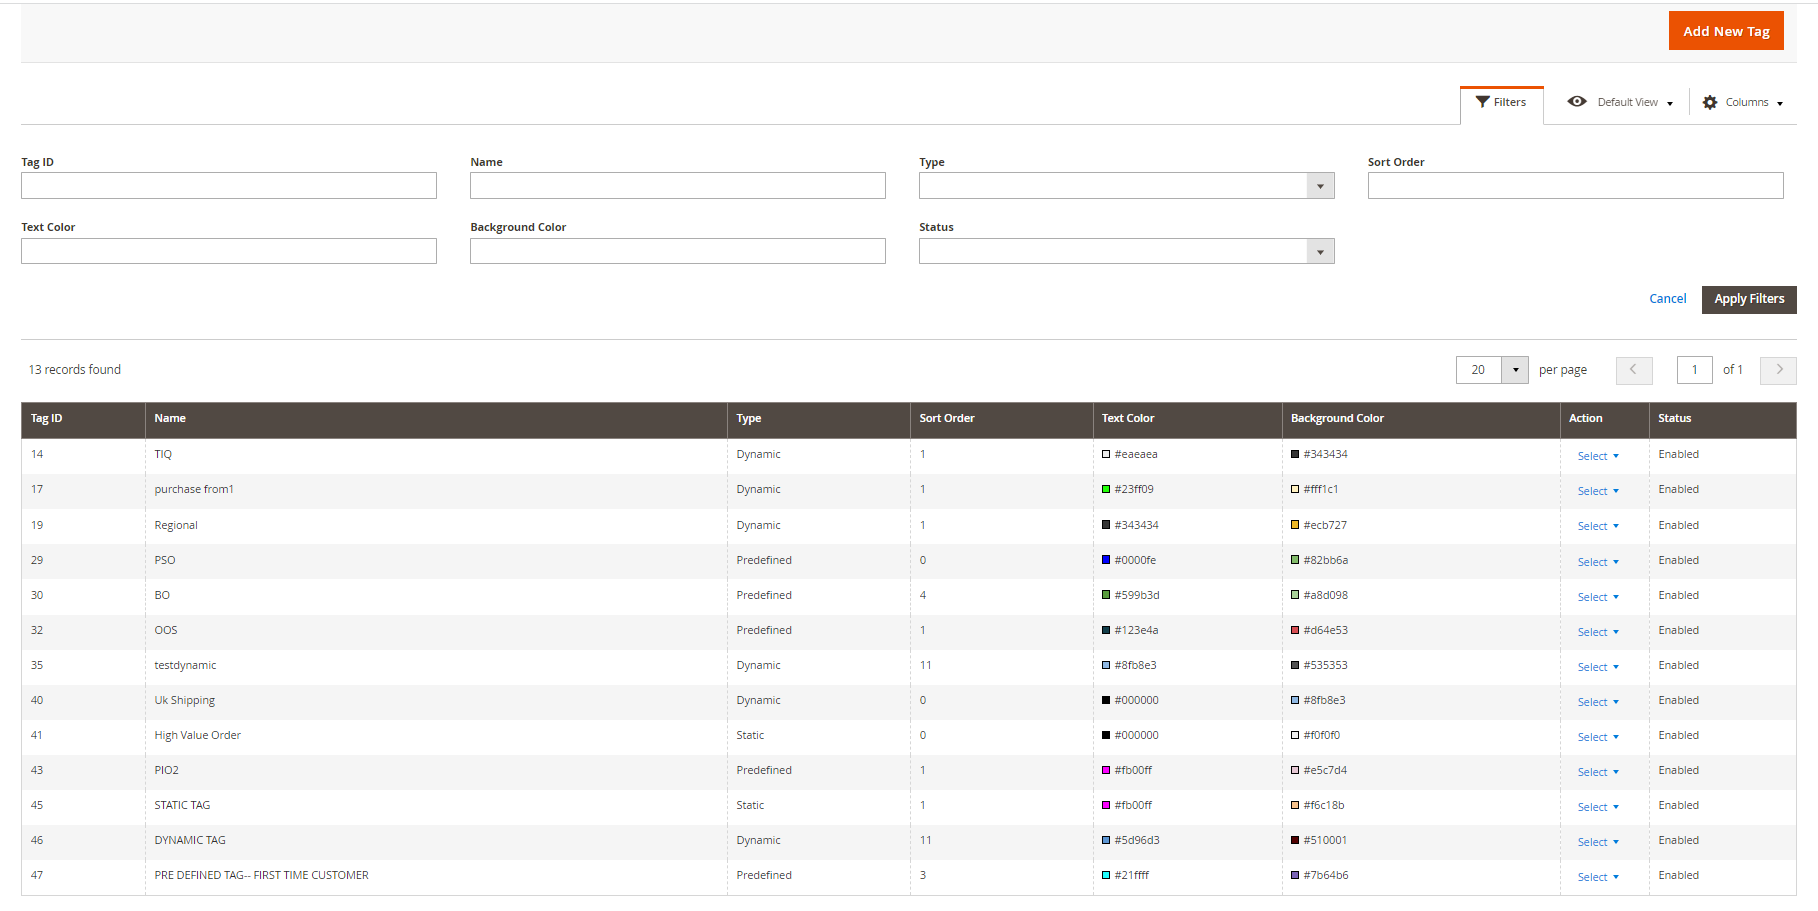Sort table by Tag ID column header

[x=47, y=419]
